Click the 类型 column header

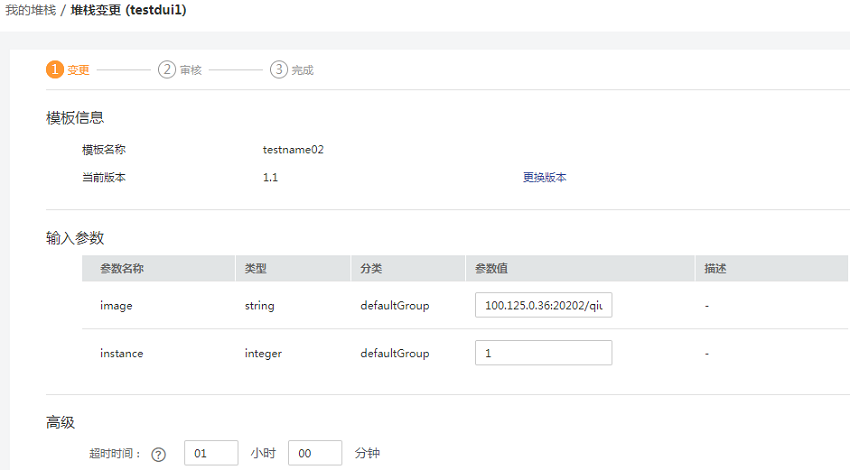tap(293, 268)
